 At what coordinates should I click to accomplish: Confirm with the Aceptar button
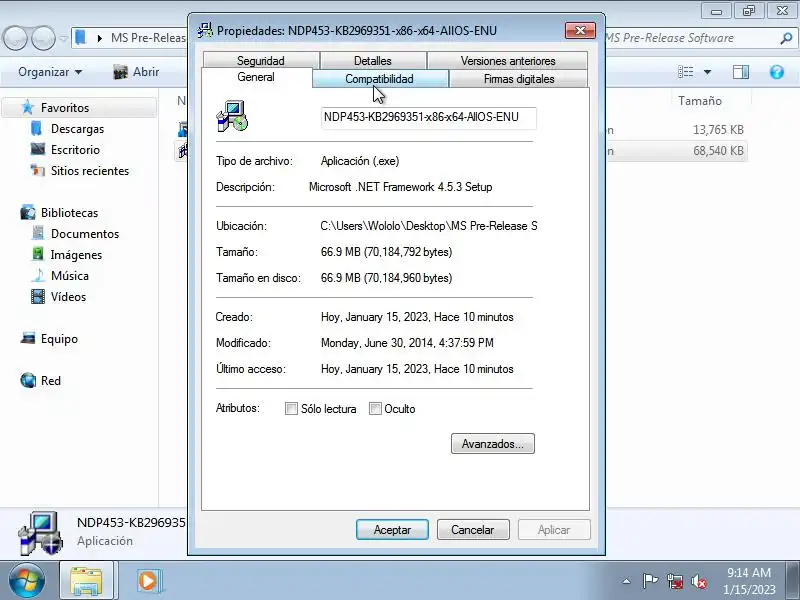pos(392,530)
